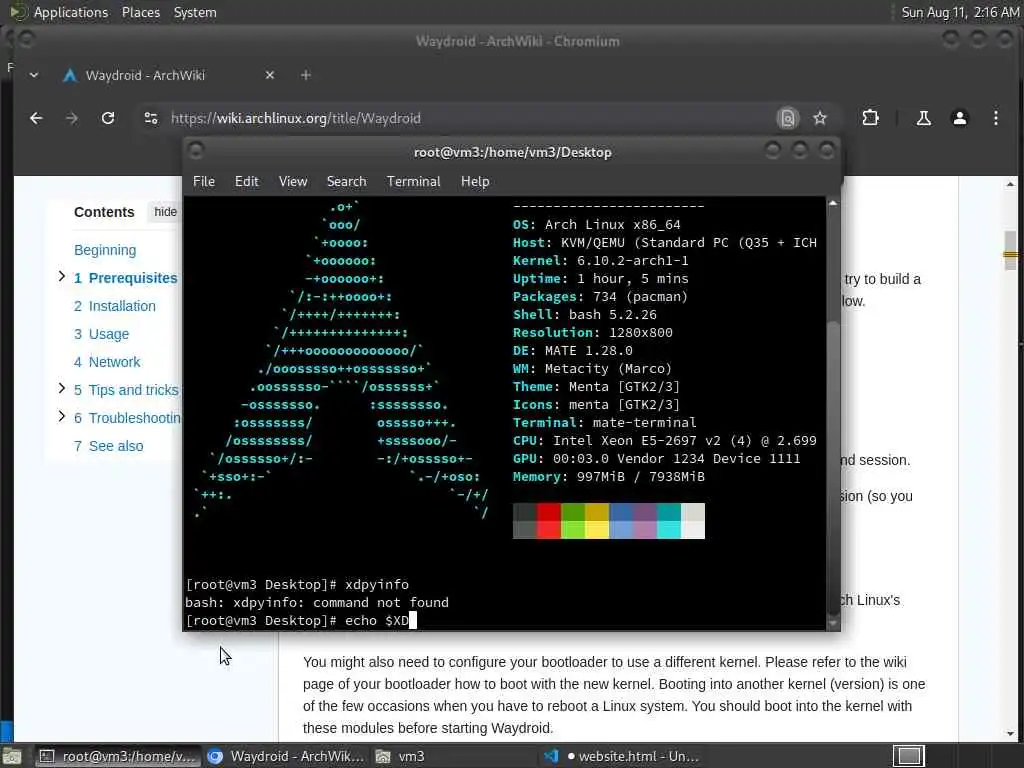The height and width of the screenshot is (768, 1024).
Task: Open the terminal Search menu
Action: (x=346, y=182)
